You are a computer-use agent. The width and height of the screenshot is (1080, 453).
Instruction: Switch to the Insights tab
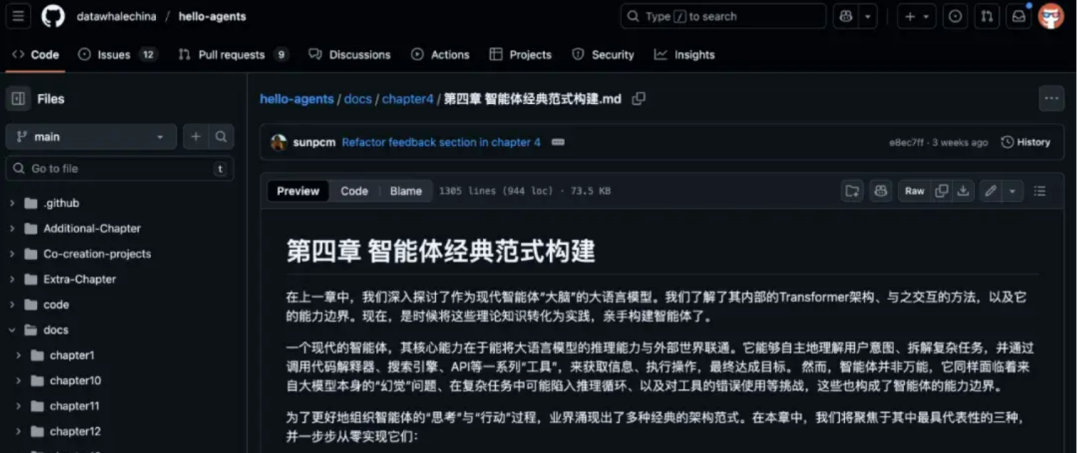click(684, 54)
